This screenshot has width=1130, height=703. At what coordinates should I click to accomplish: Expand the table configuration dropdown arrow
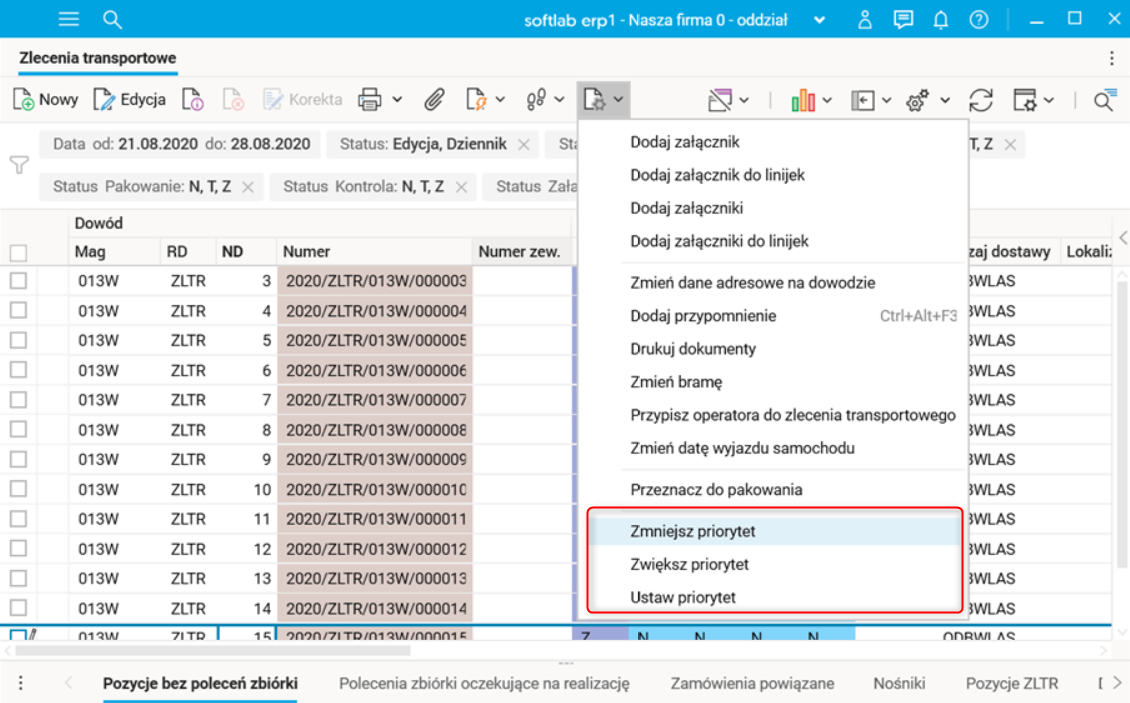1049,100
